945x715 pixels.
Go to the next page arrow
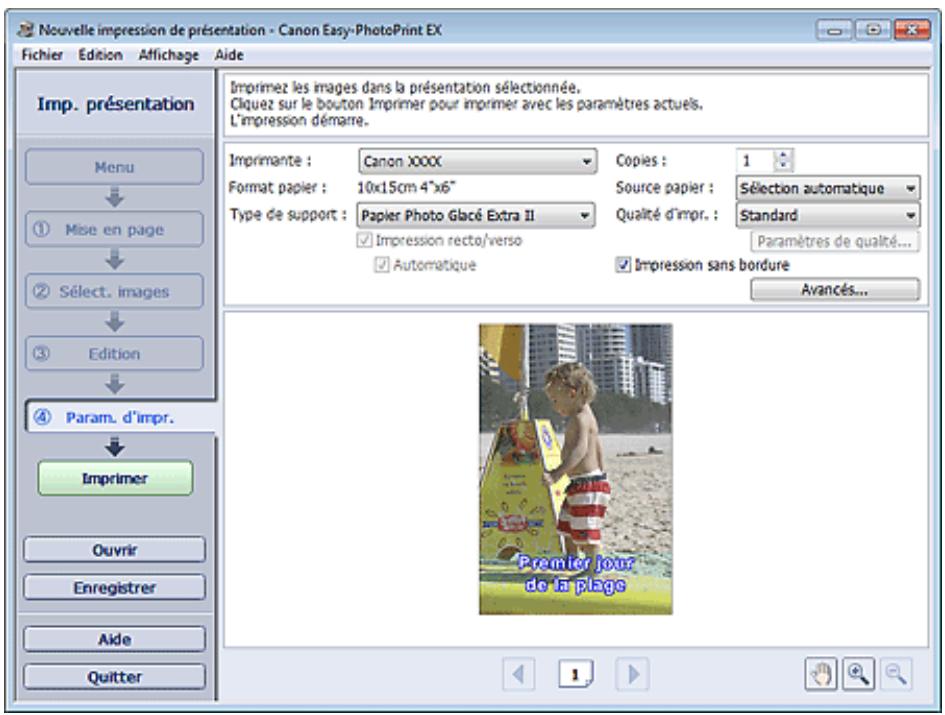(633, 673)
